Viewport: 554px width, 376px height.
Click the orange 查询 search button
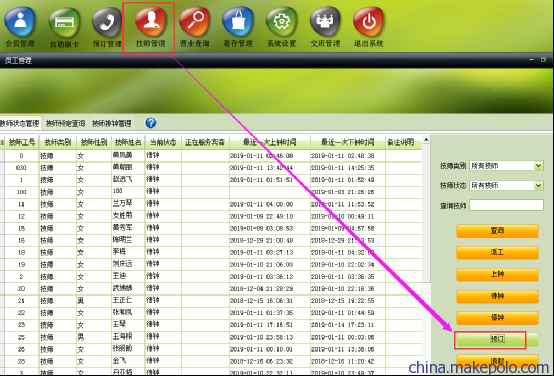pos(497,231)
